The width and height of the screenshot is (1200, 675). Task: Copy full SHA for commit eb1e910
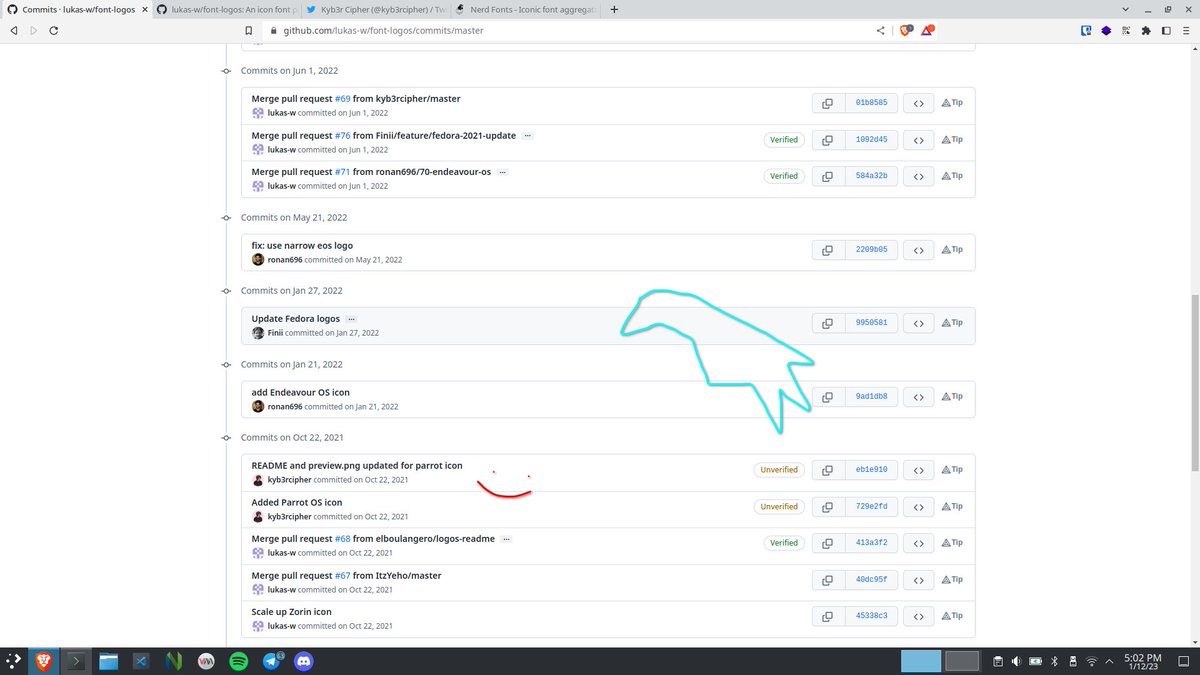click(828, 470)
